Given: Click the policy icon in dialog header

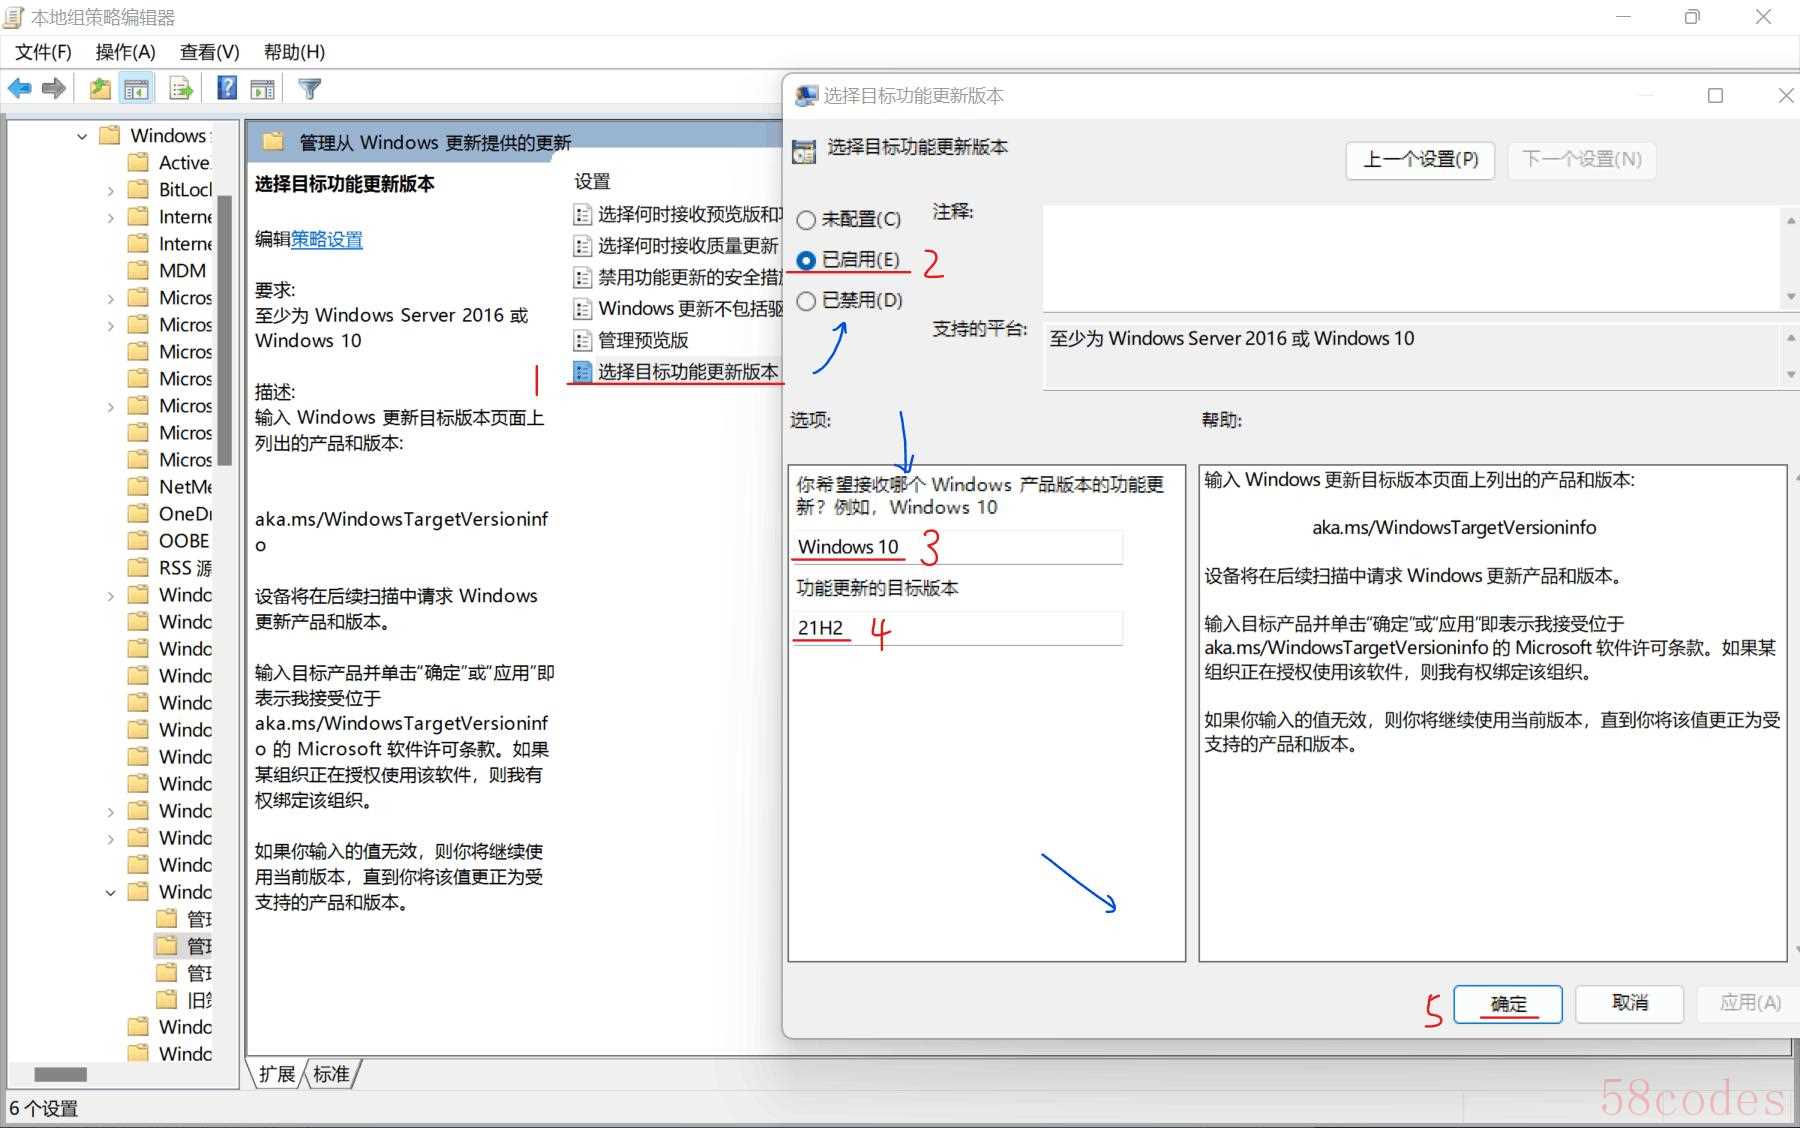Looking at the screenshot, I should click(x=804, y=151).
